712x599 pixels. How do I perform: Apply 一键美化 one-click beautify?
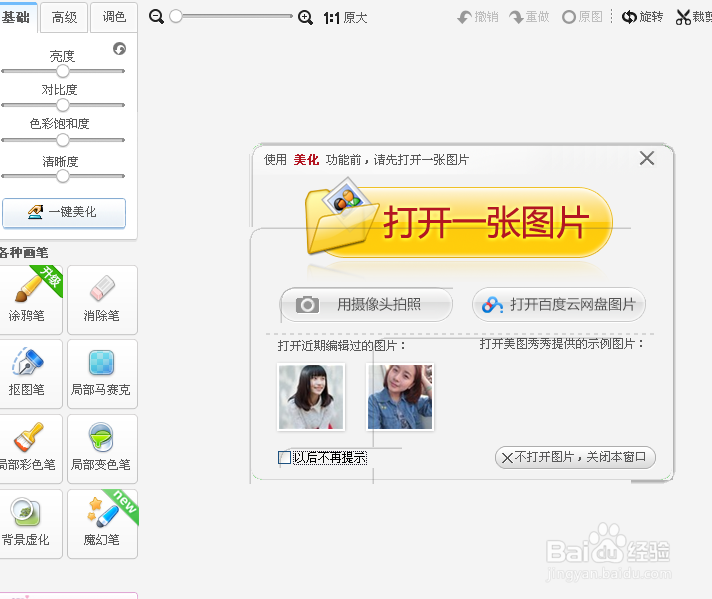[64, 213]
